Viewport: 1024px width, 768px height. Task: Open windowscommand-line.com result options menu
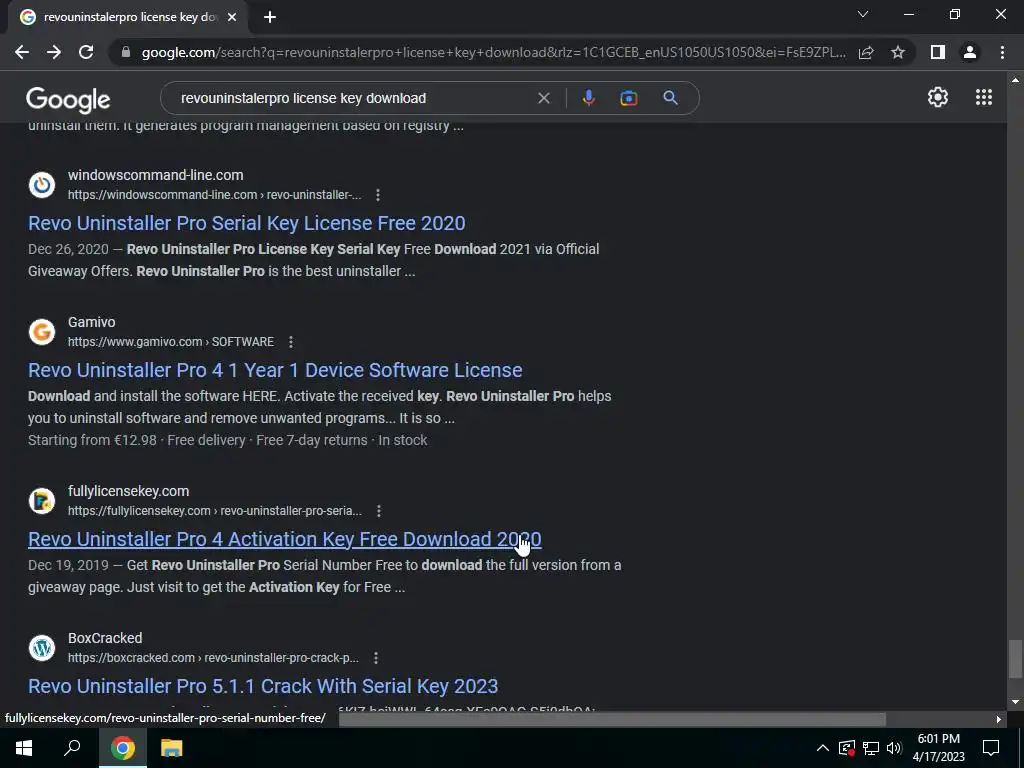point(377,195)
